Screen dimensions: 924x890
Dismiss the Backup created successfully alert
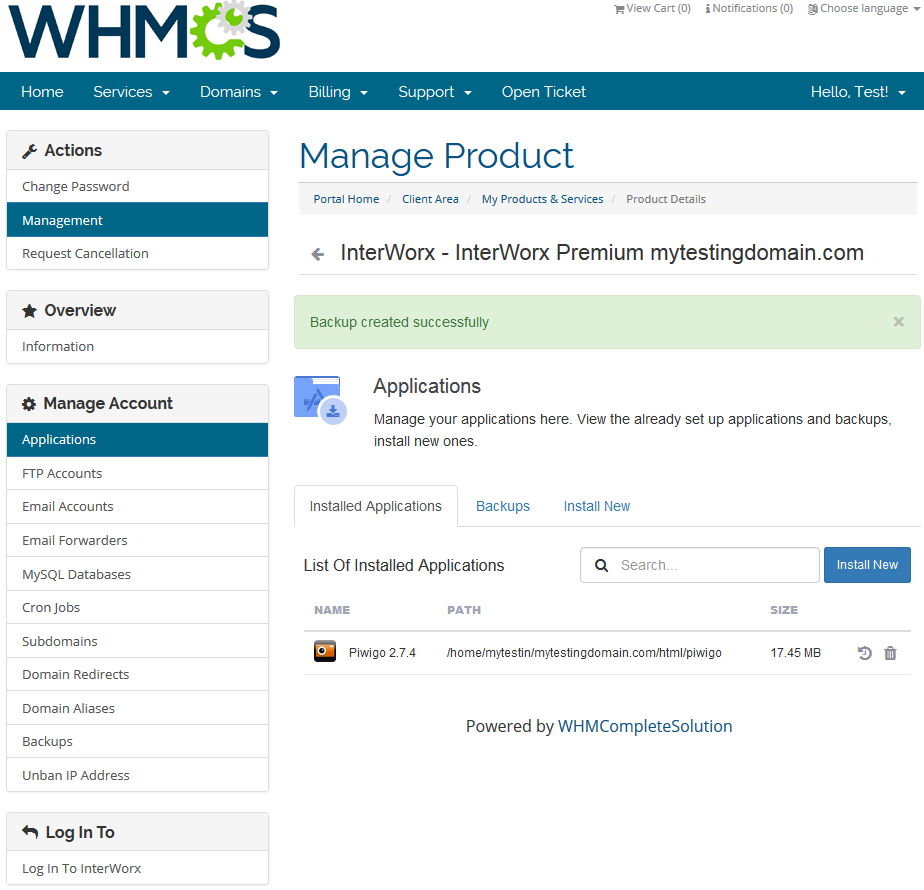click(x=898, y=322)
